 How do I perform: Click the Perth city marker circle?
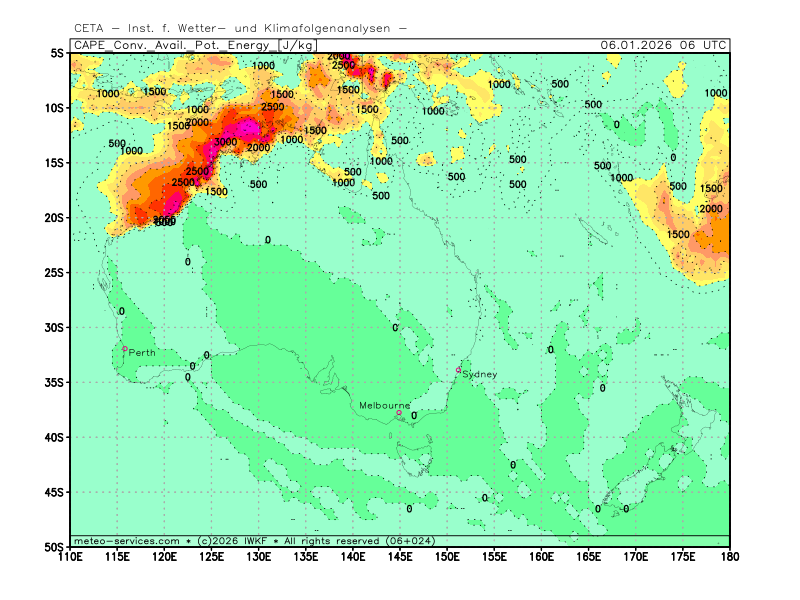click(125, 349)
